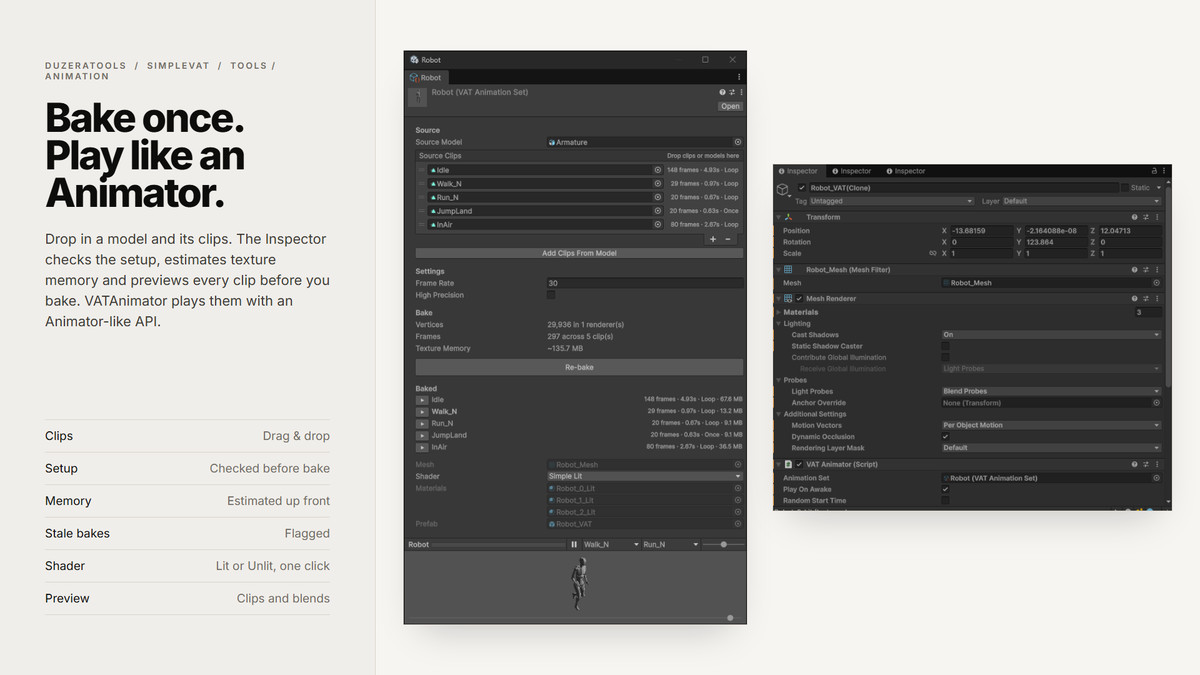Viewport: 1200px width, 675px height.
Task: Switch to the third Inspector tab
Action: pos(905,171)
